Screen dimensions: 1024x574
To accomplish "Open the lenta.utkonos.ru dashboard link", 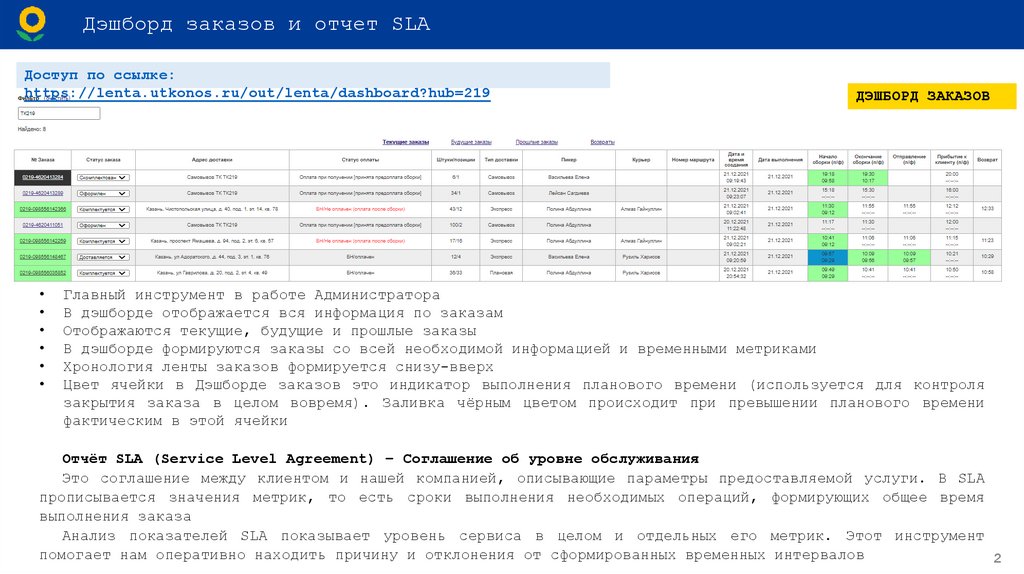I will 256,93.
